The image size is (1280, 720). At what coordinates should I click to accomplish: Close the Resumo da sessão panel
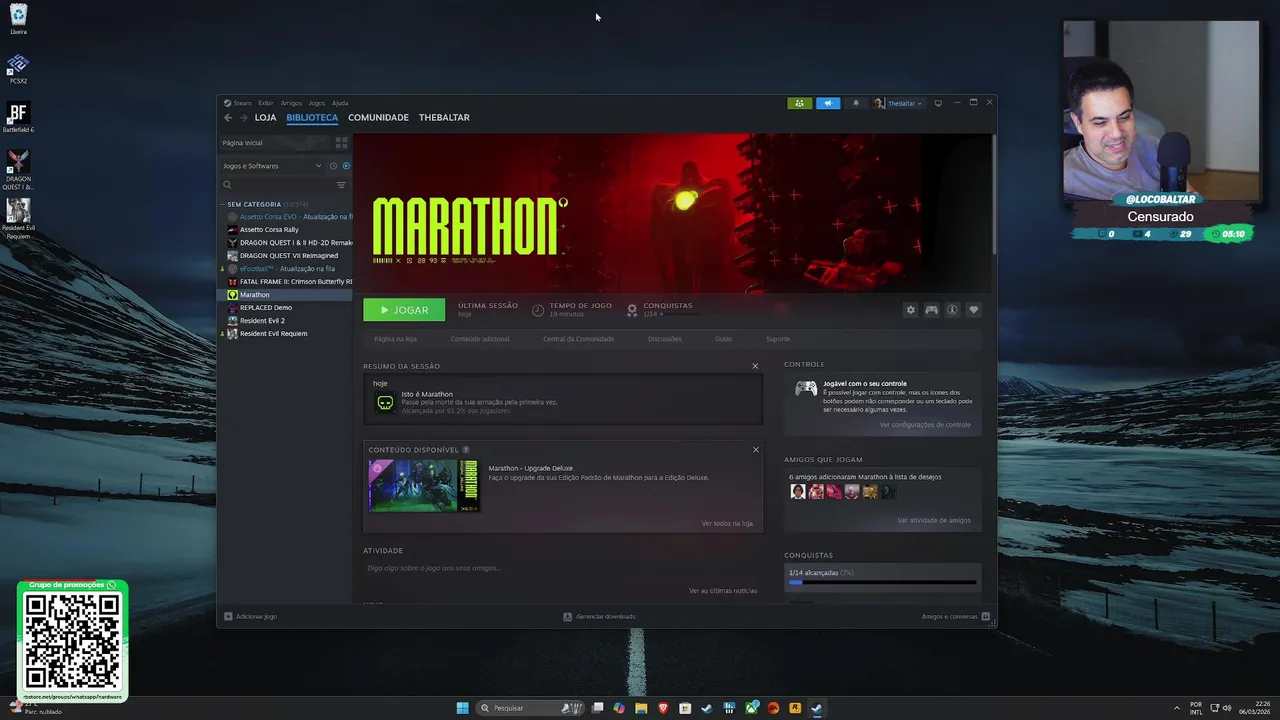pyautogui.click(x=755, y=366)
